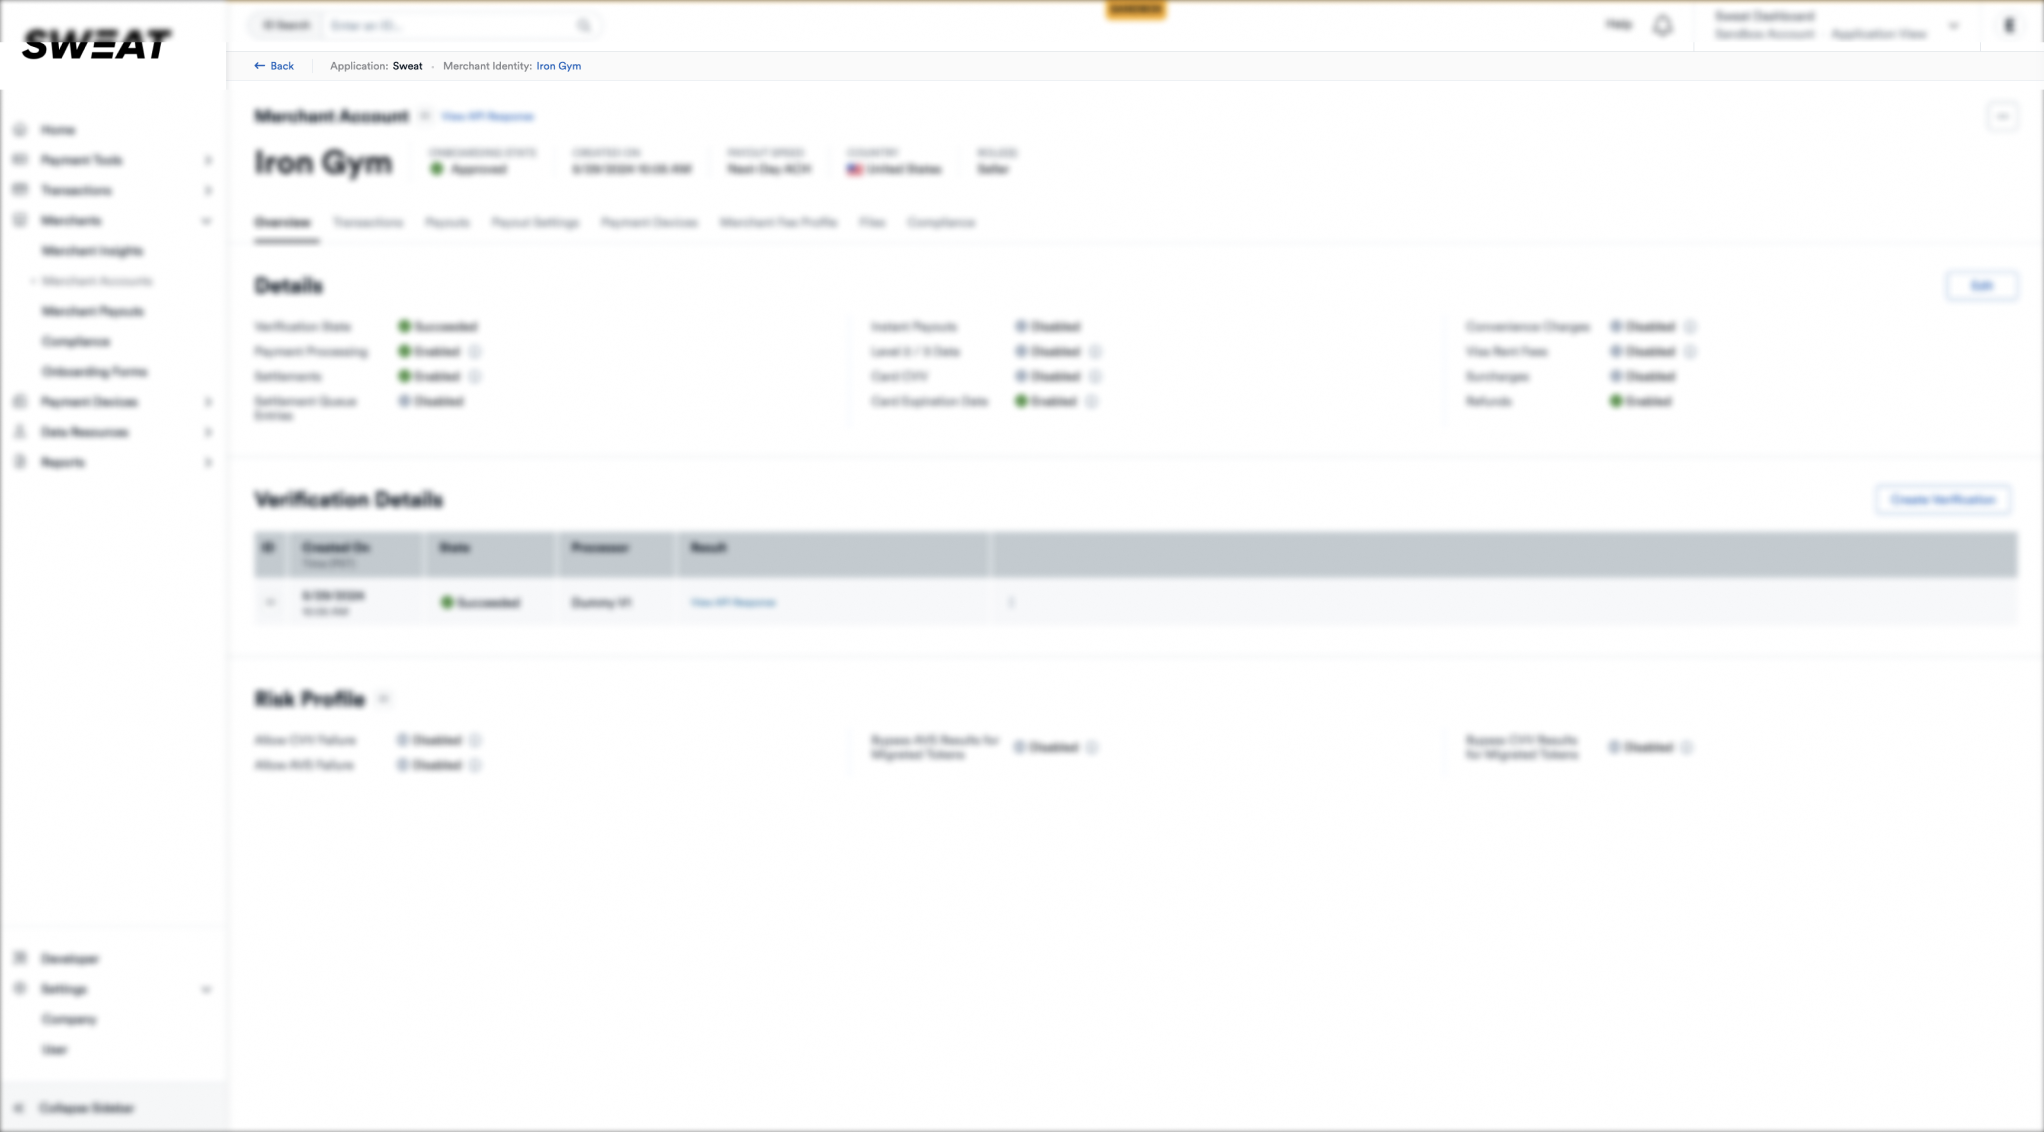This screenshot has width=2044, height=1132.
Task: Open the more options menu at top right
Action: (x=2002, y=117)
